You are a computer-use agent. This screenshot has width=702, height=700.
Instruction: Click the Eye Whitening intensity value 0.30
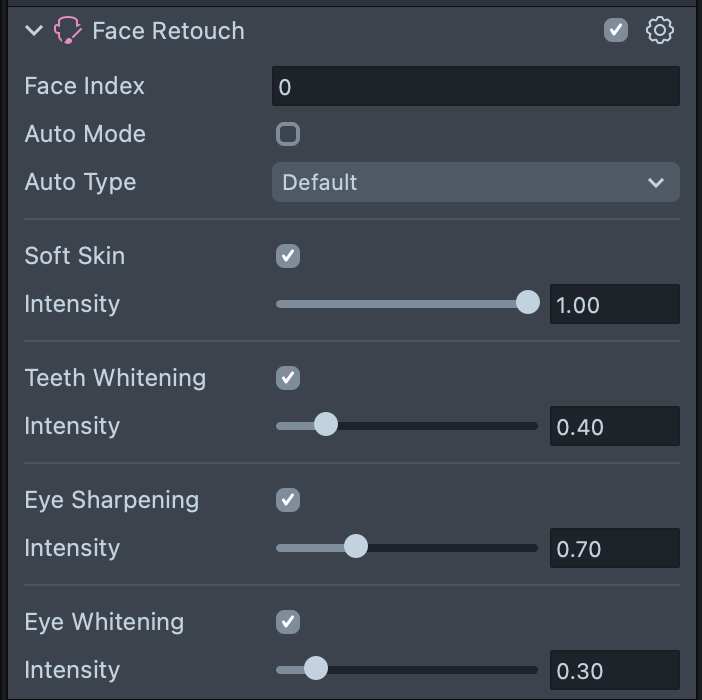(614, 670)
